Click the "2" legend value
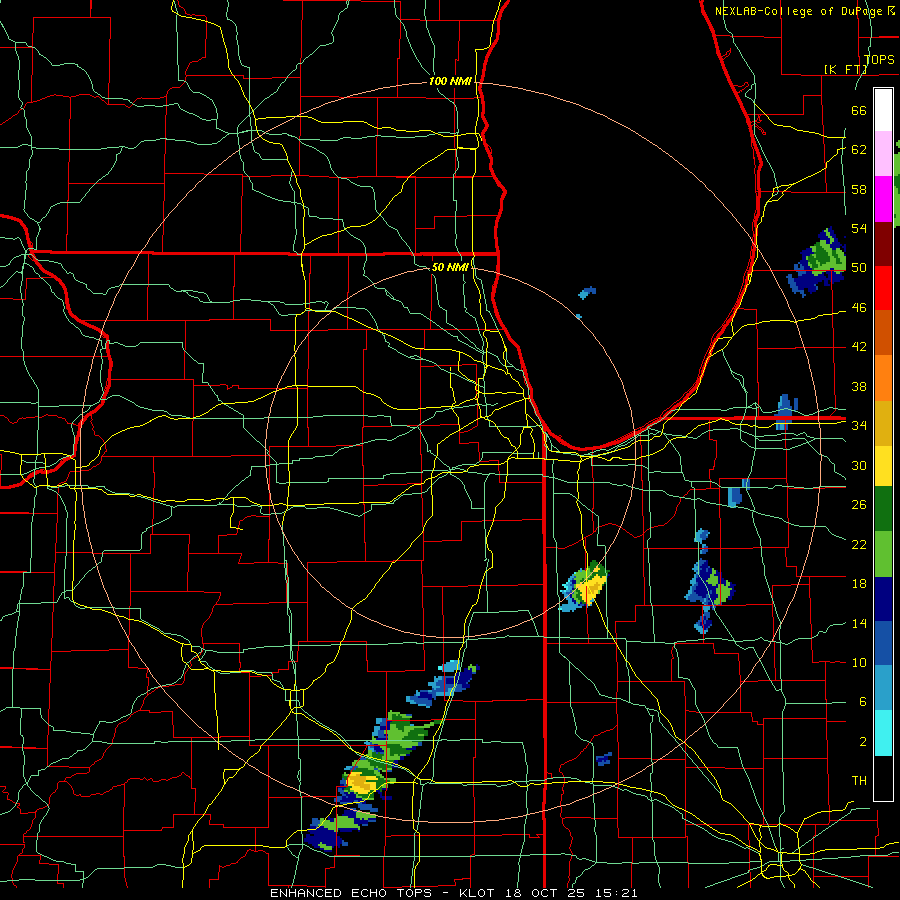The image size is (900, 900). click(862, 741)
